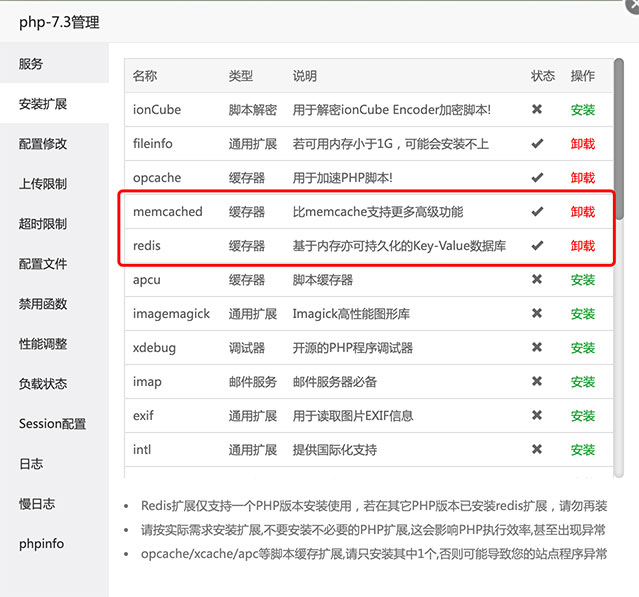The image size is (639, 597).
Task: Close the php-7.3管理 dialog
Action: click(x=633, y=5)
